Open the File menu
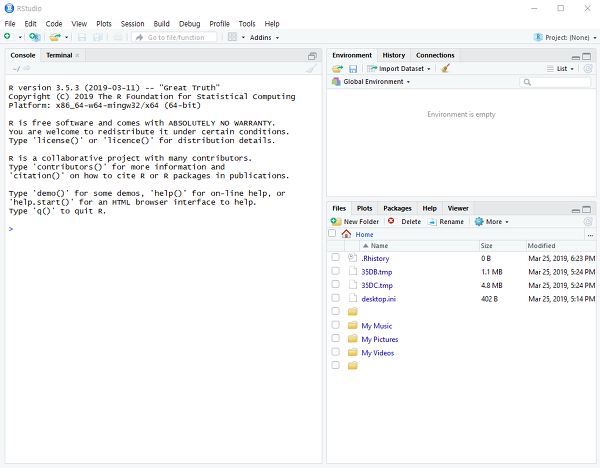The width and height of the screenshot is (600, 468). (10, 24)
